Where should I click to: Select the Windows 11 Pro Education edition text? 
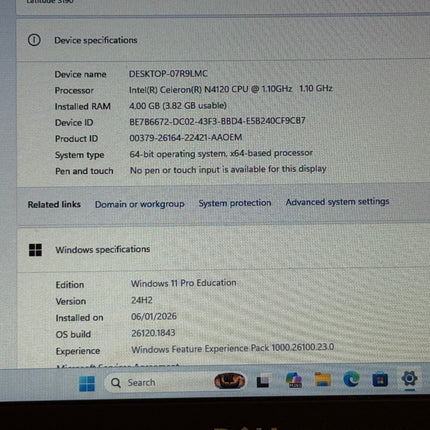184,283
